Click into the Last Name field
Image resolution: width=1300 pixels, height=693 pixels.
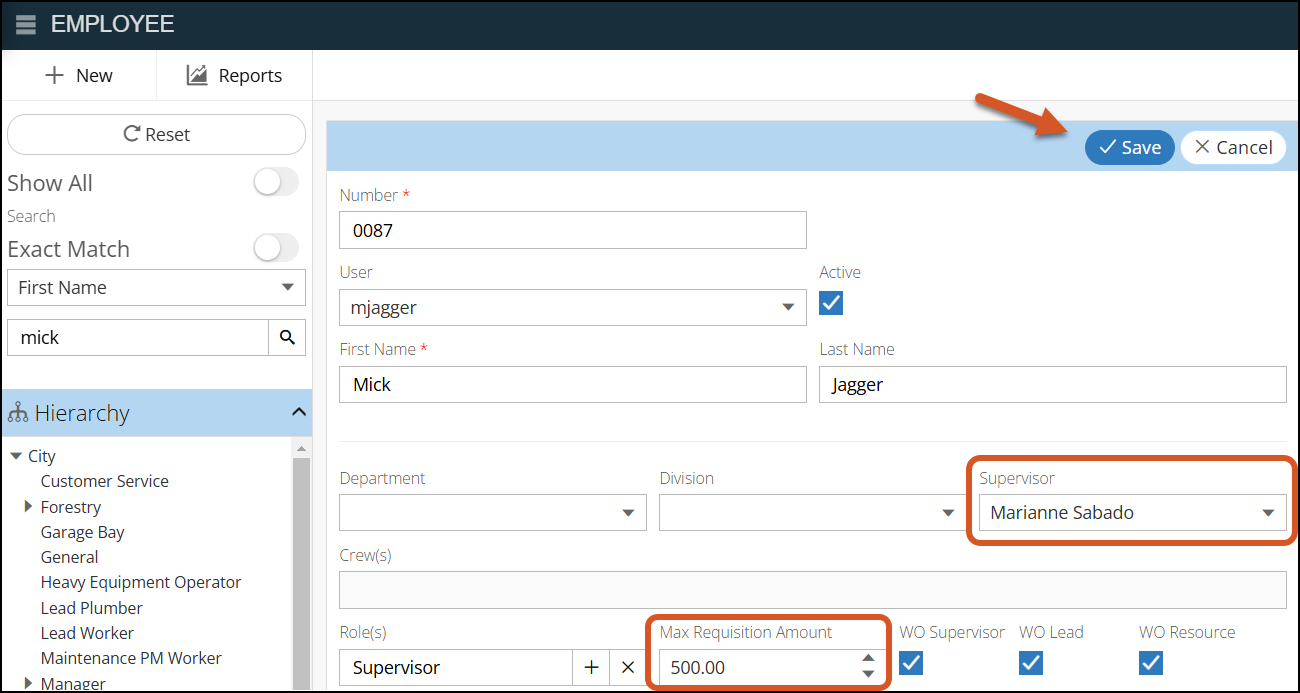pos(1052,385)
